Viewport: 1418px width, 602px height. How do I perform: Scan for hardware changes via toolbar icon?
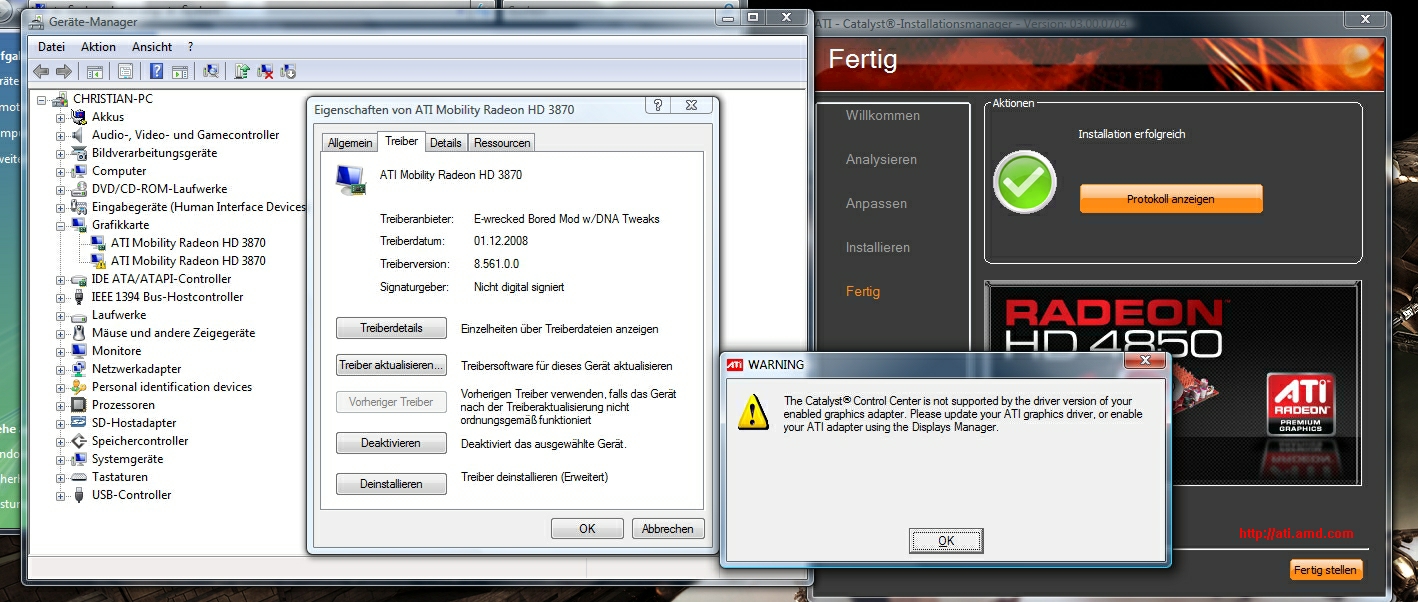[x=211, y=71]
